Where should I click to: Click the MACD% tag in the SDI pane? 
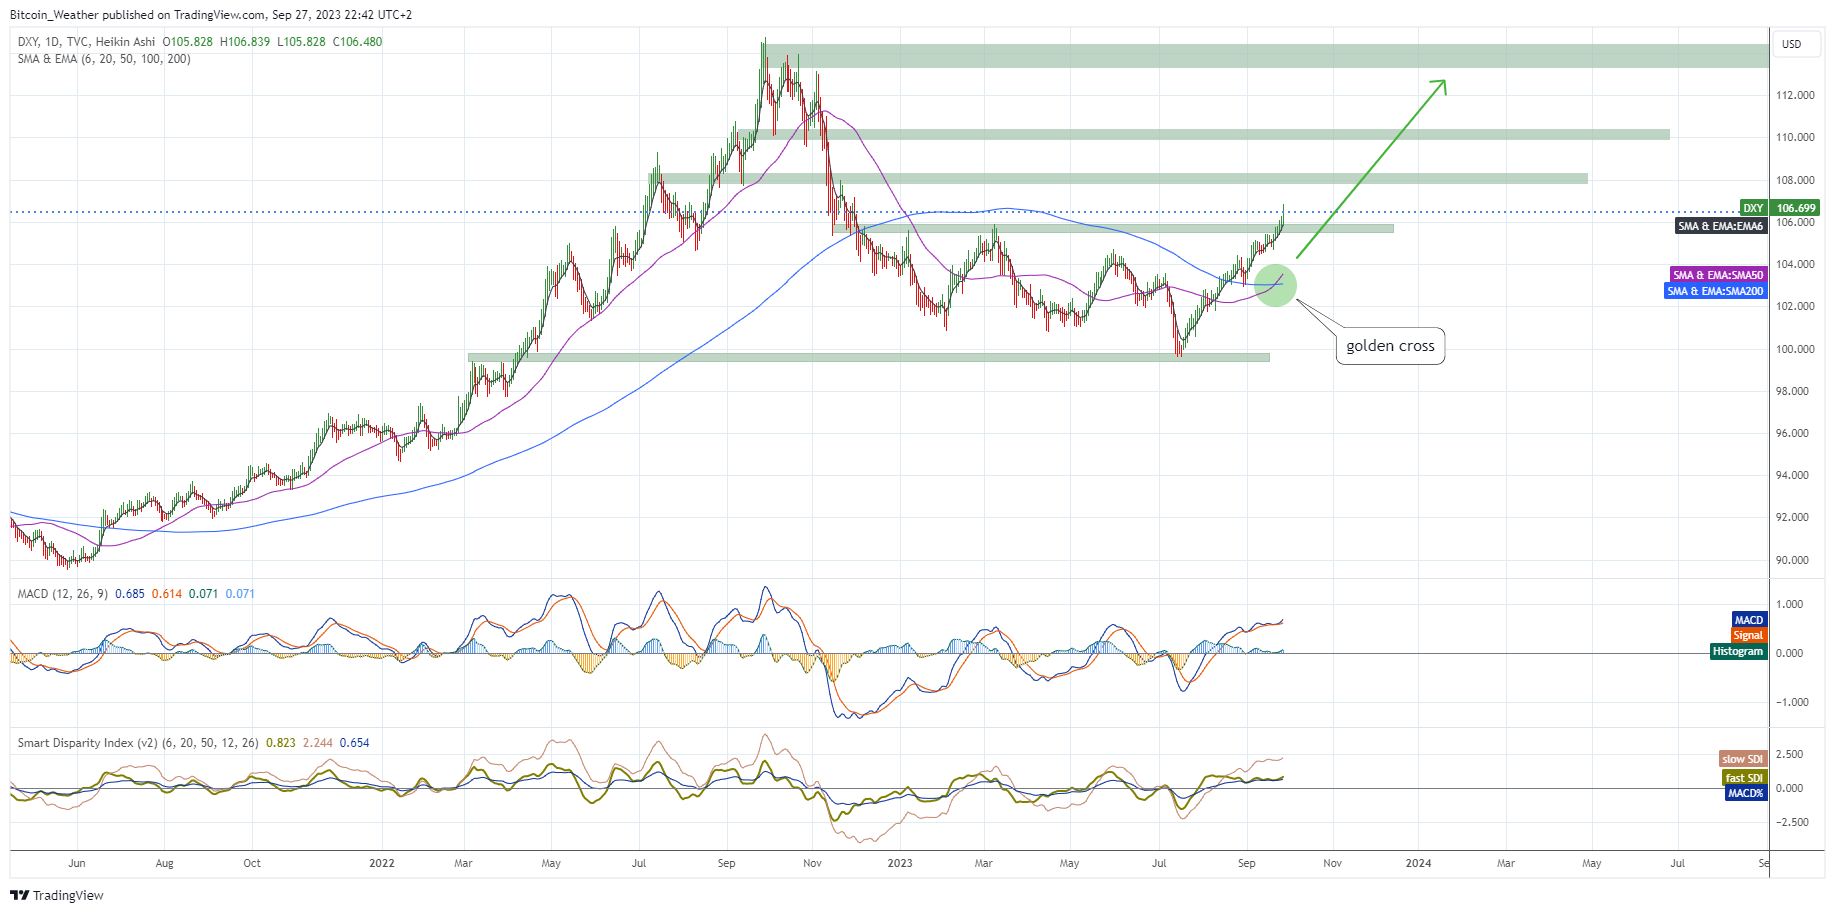pyautogui.click(x=1746, y=793)
